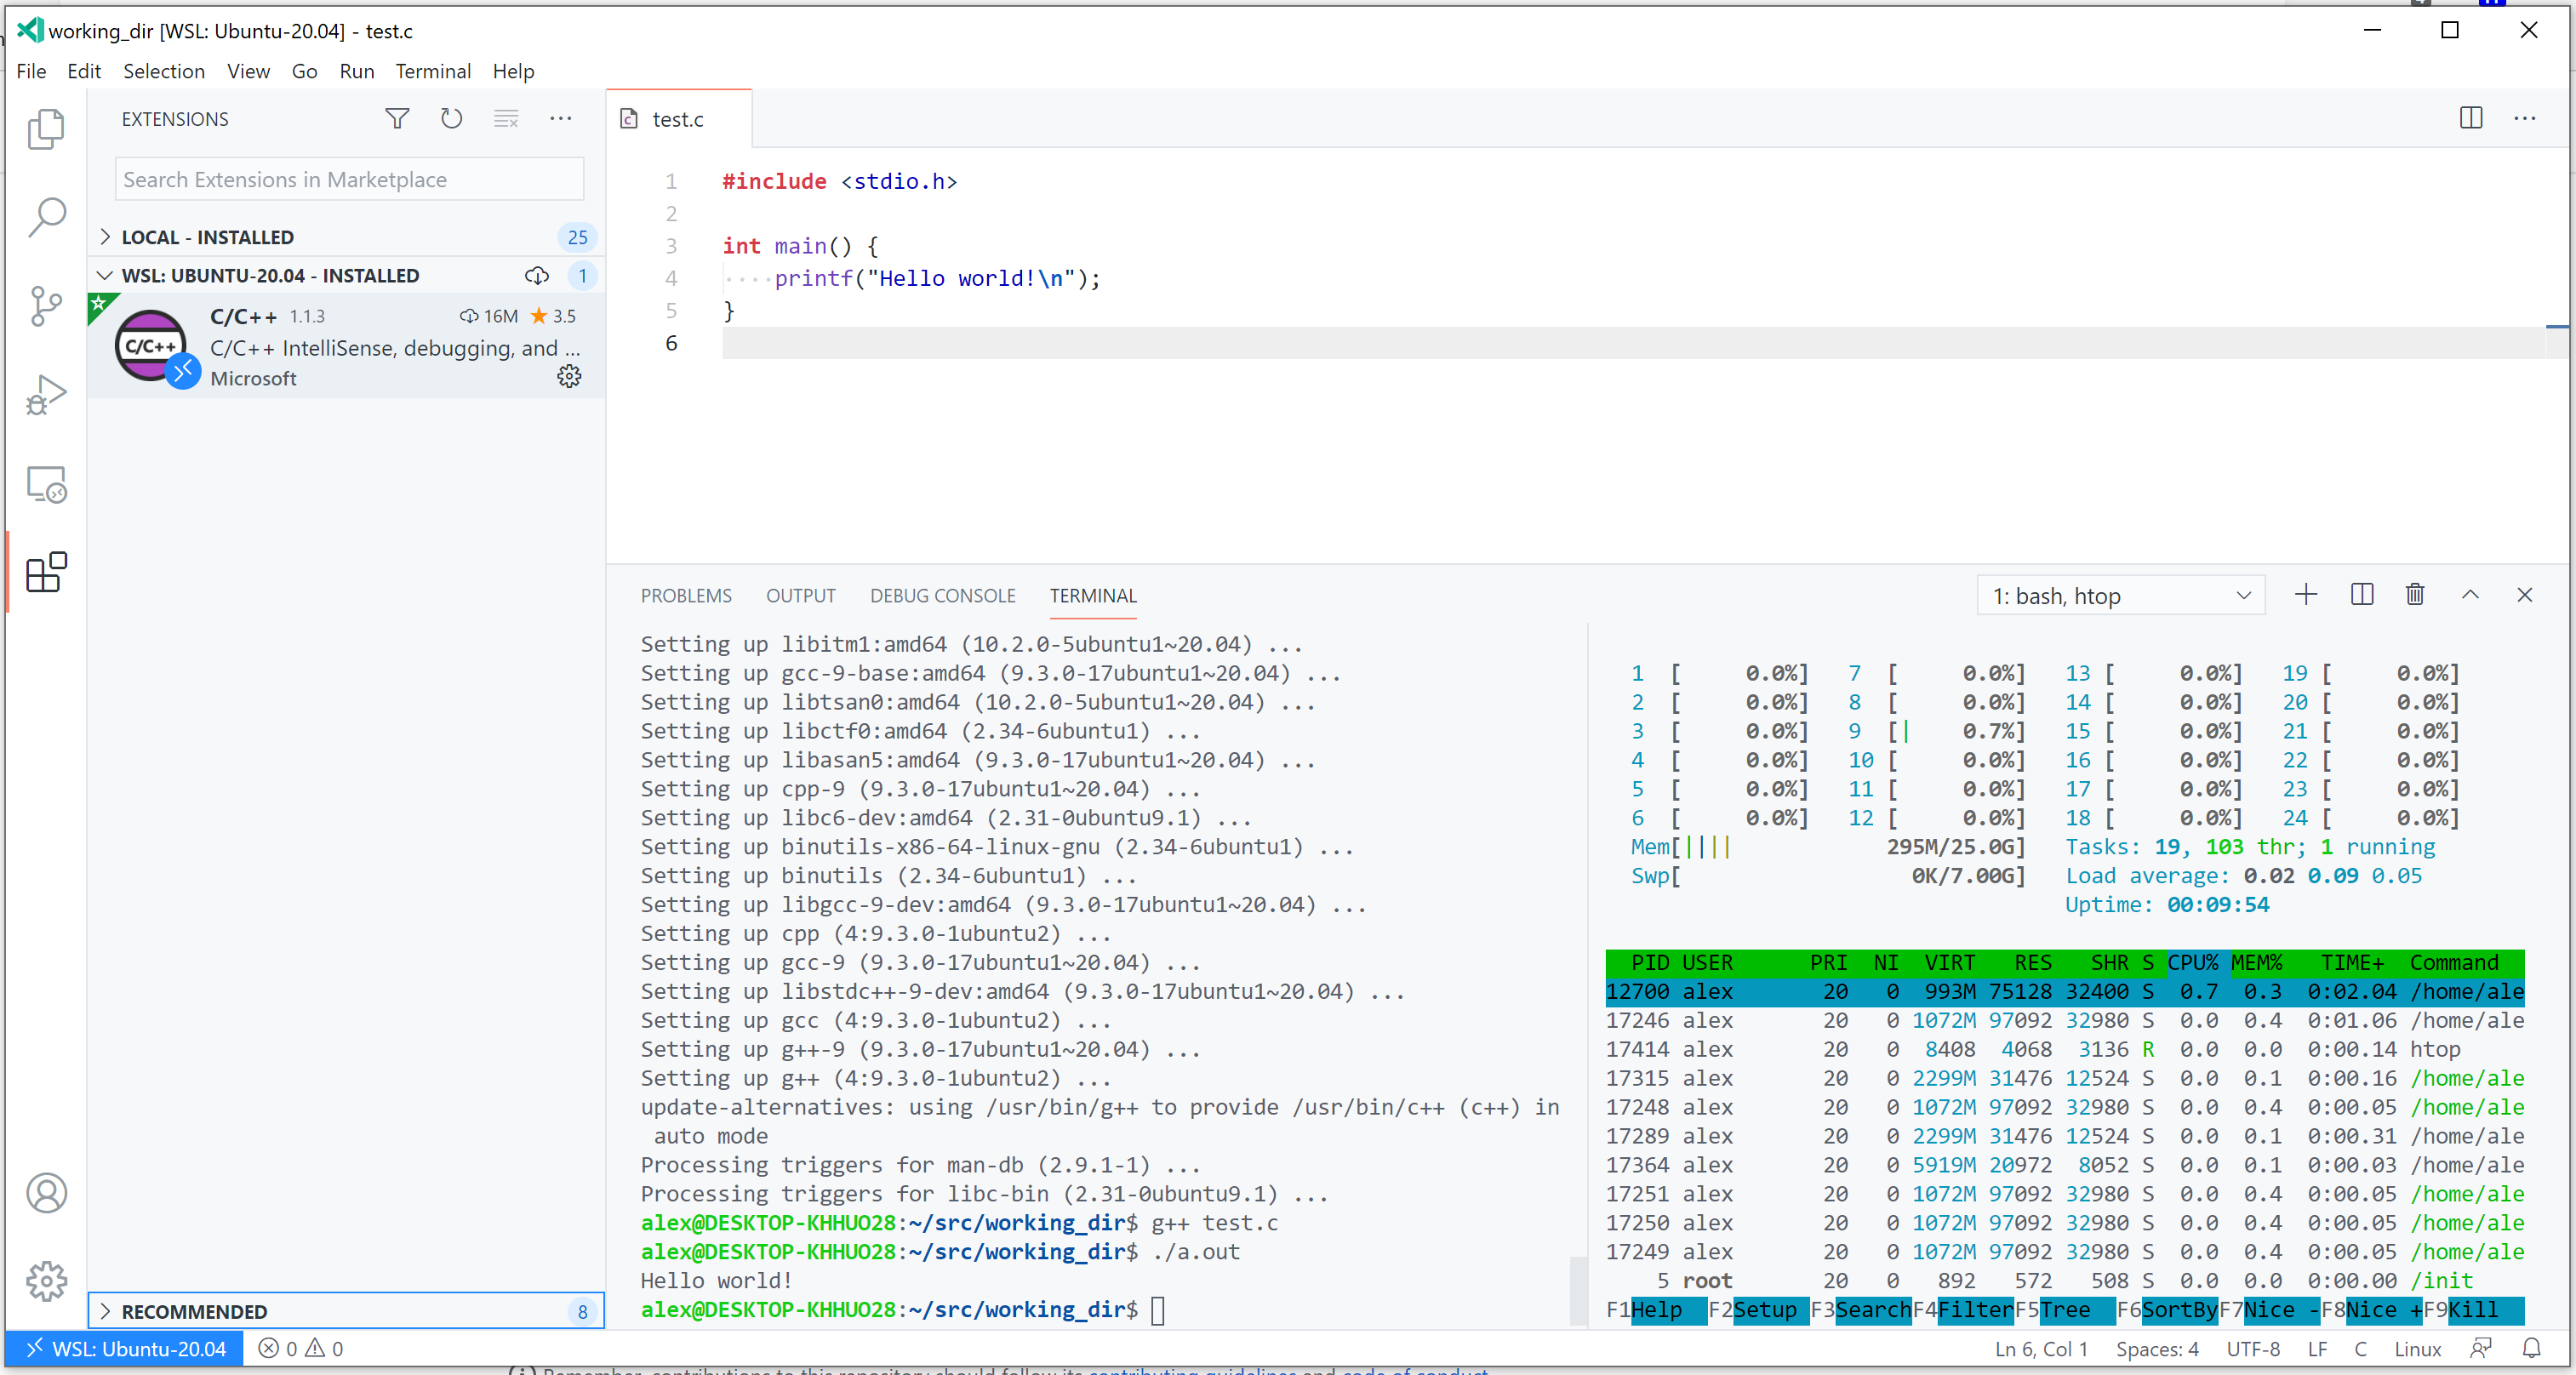
Task: Kill the active terminal with the trash icon
Action: tap(2415, 594)
